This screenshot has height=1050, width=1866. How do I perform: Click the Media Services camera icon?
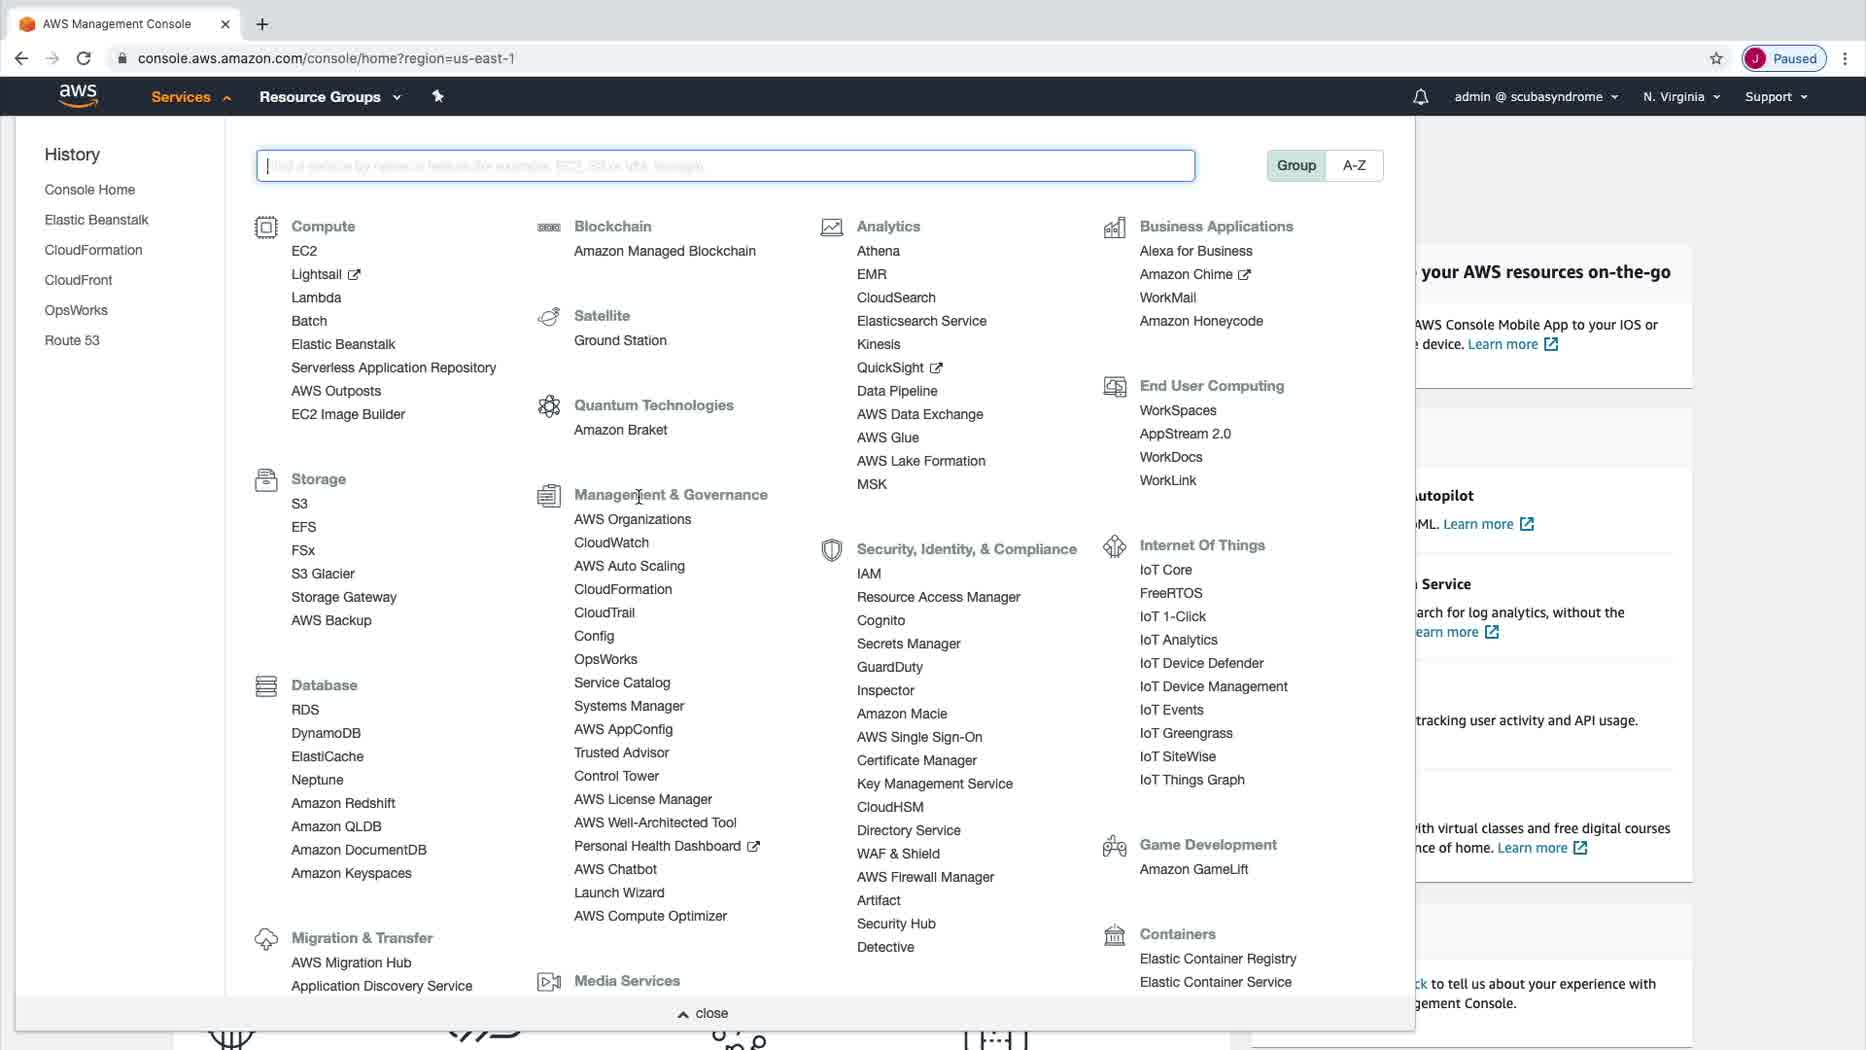click(x=549, y=982)
